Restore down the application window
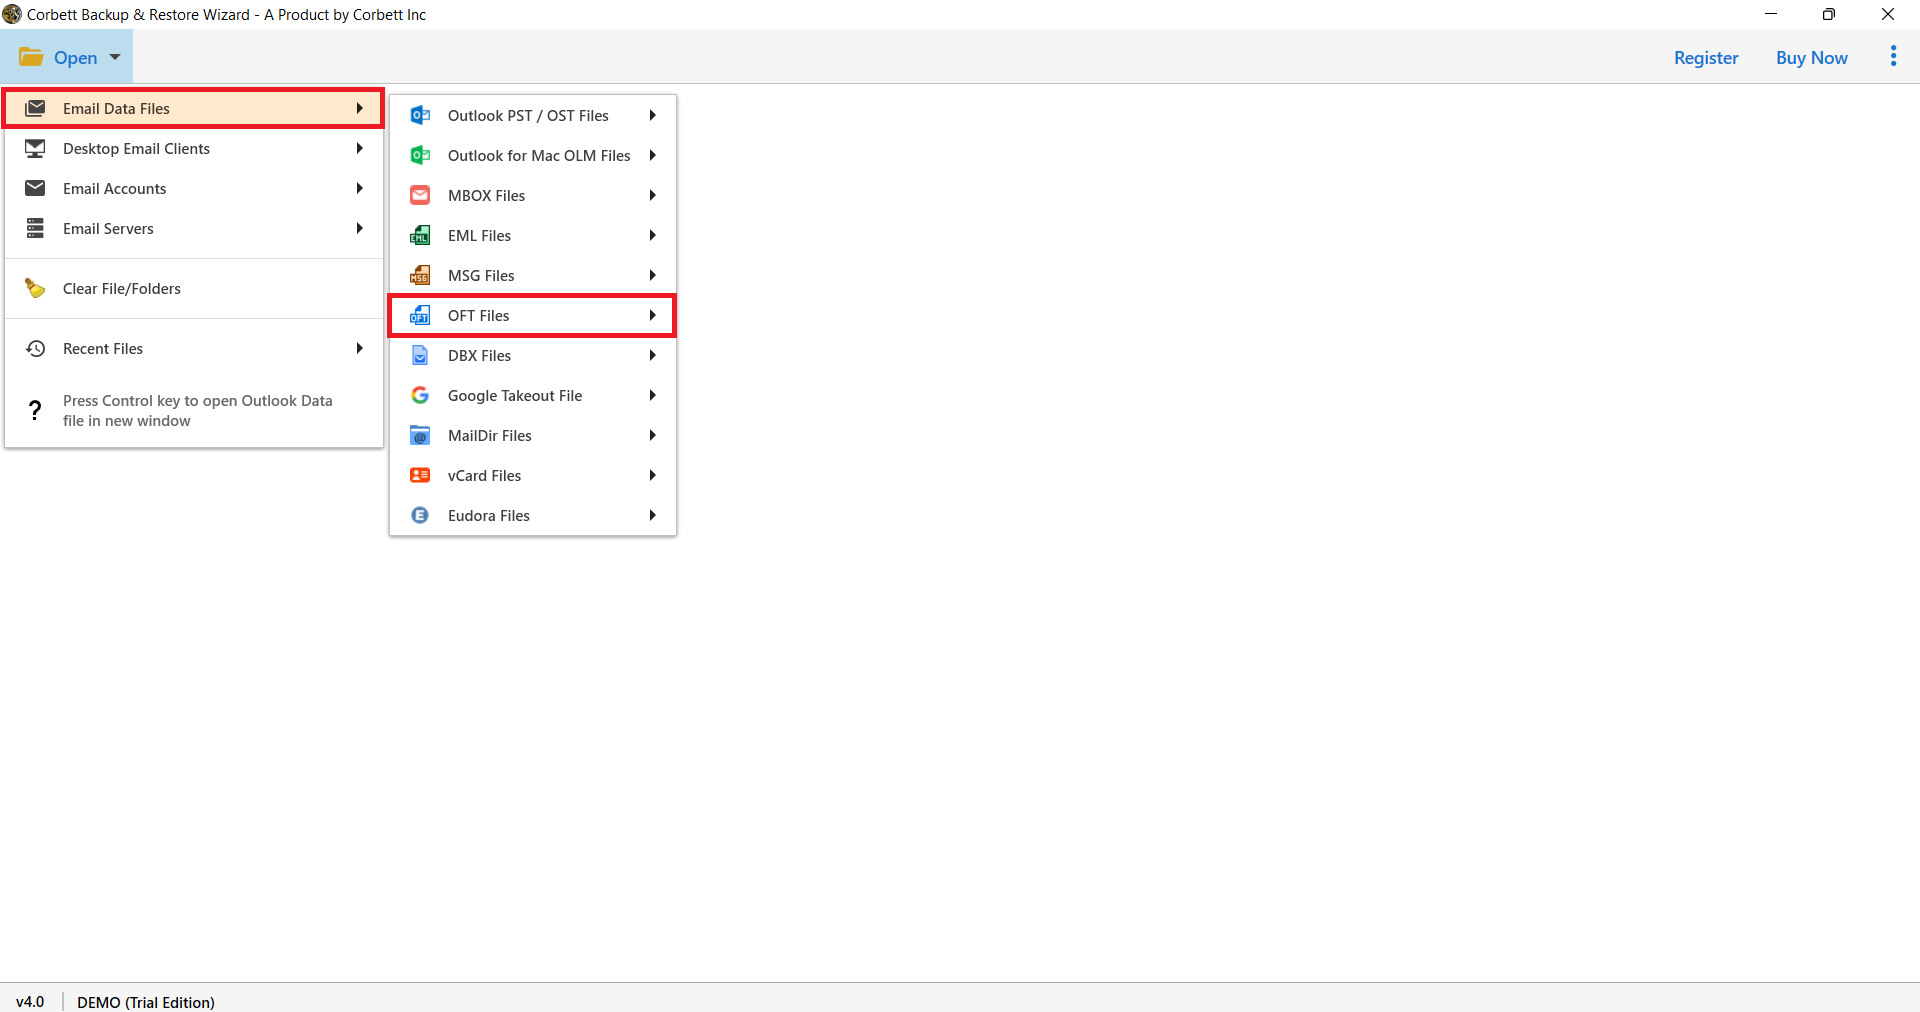 1829,14
